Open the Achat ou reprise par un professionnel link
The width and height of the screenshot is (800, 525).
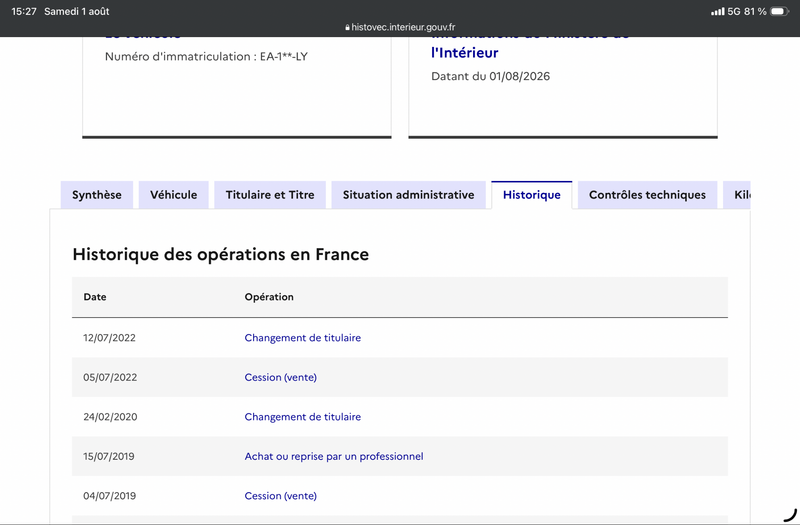334,457
